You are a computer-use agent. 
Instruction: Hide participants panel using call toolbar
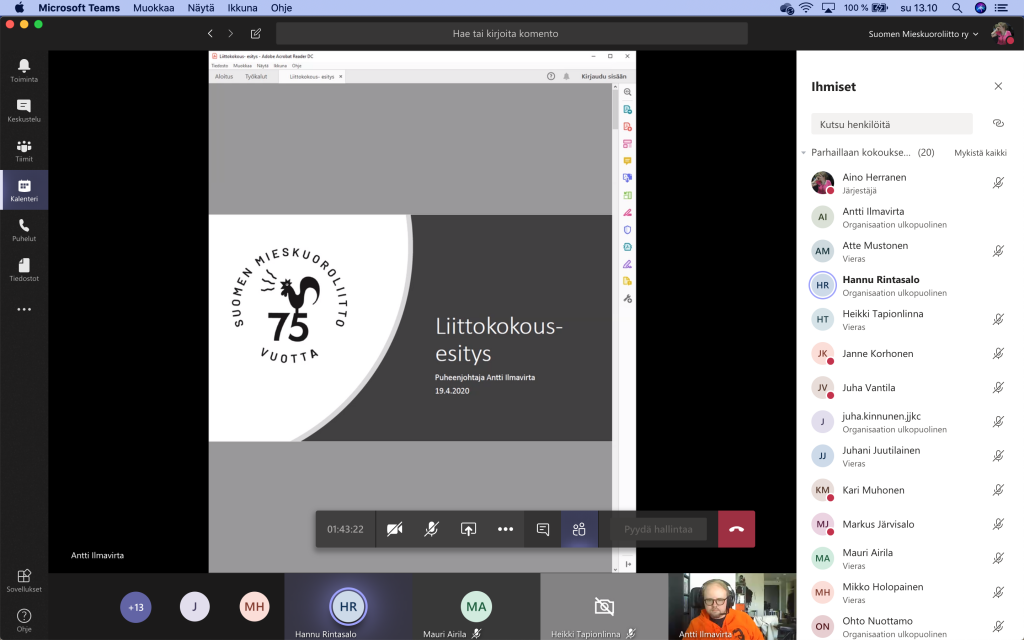pos(579,529)
